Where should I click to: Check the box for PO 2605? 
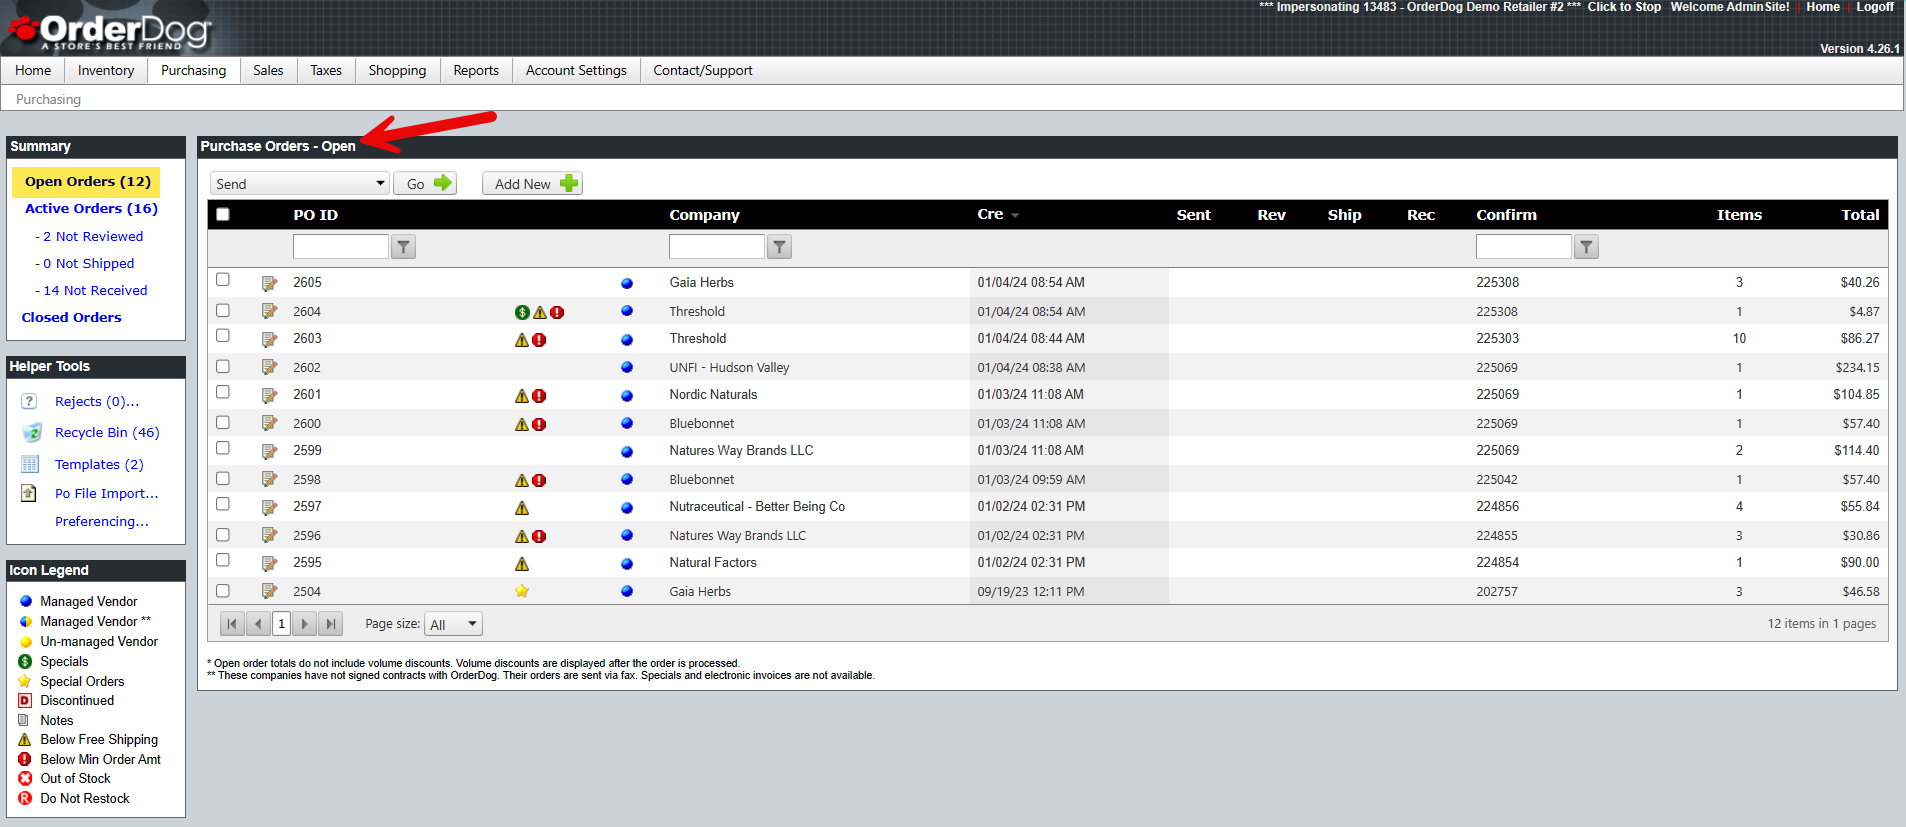click(223, 280)
